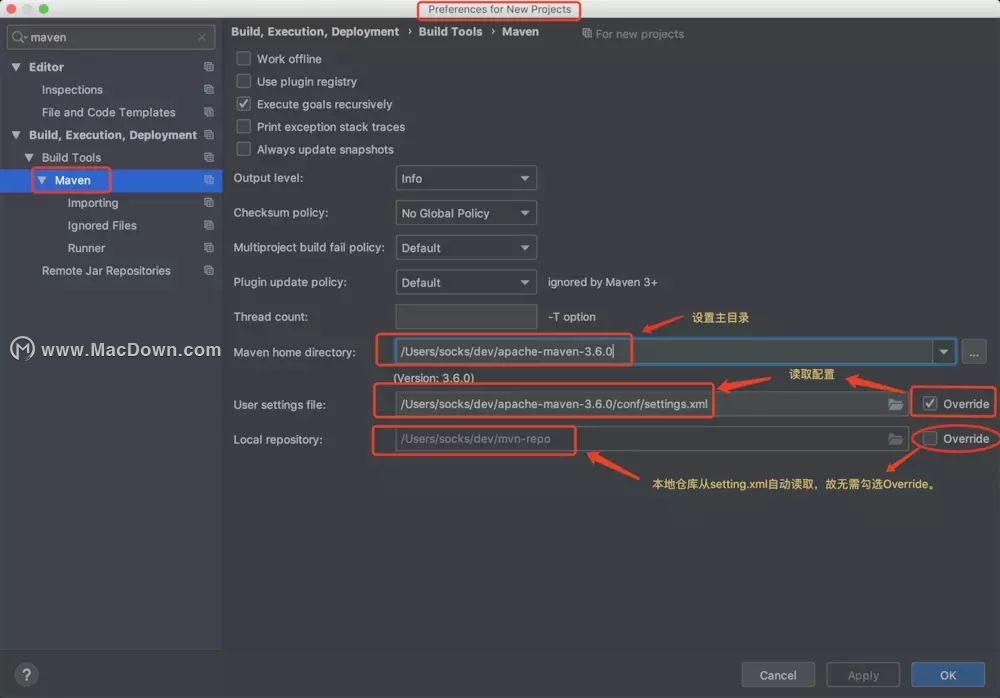Open the help question mark button
The image size is (1000, 698).
(x=26, y=674)
